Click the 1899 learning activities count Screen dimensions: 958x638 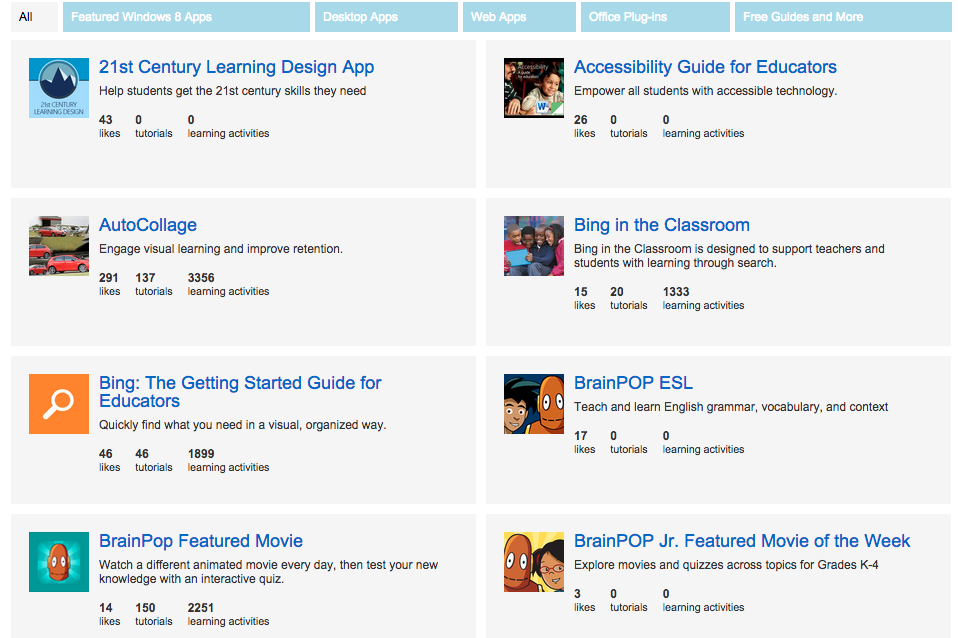pos(201,453)
